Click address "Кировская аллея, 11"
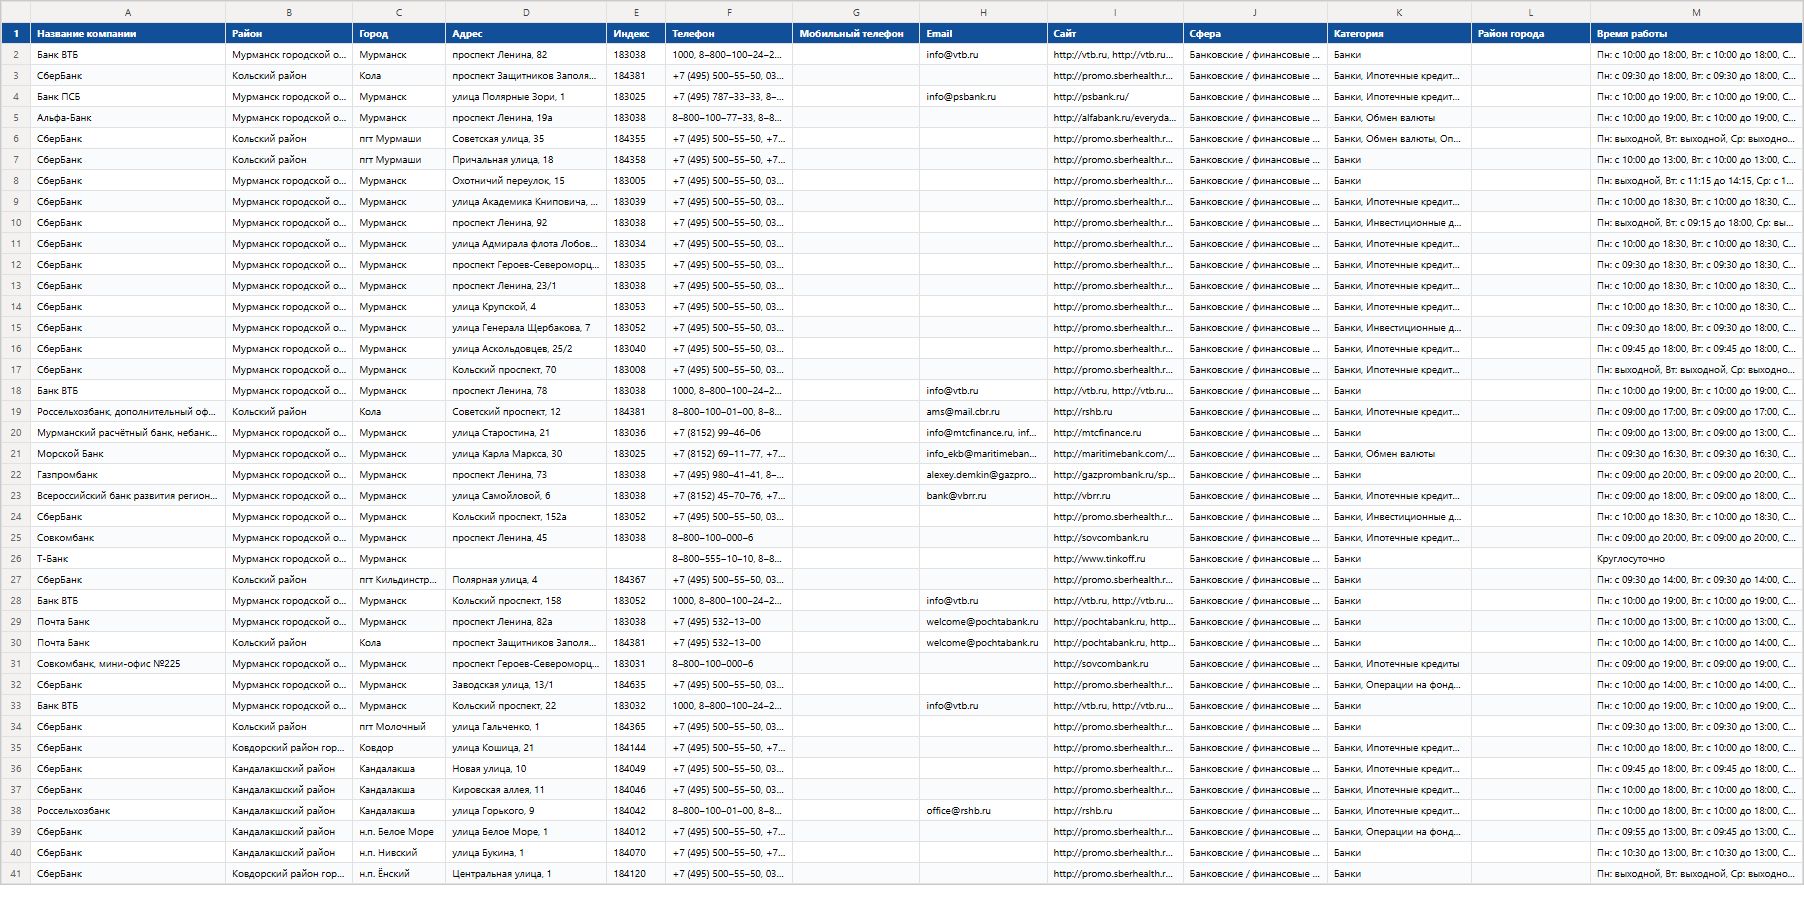The height and width of the screenshot is (902, 1804). point(526,790)
